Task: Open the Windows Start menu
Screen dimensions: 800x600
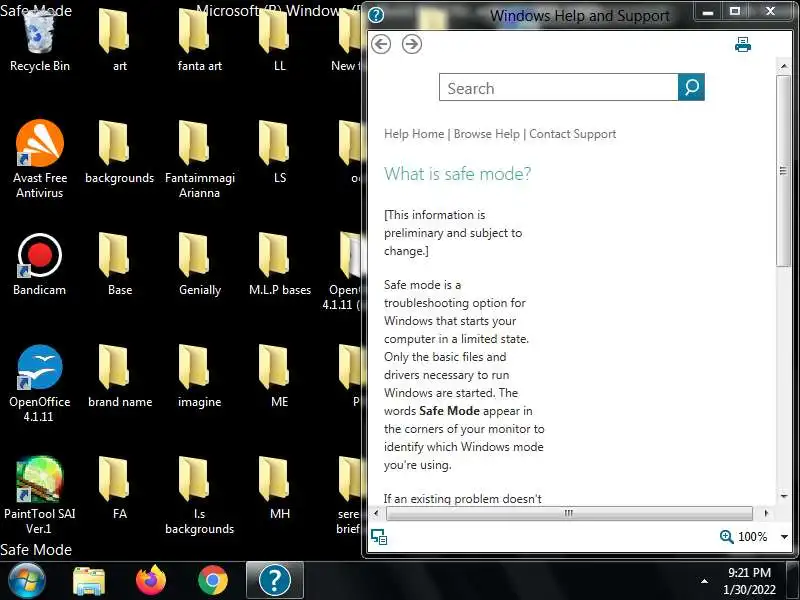Action: point(27,581)
